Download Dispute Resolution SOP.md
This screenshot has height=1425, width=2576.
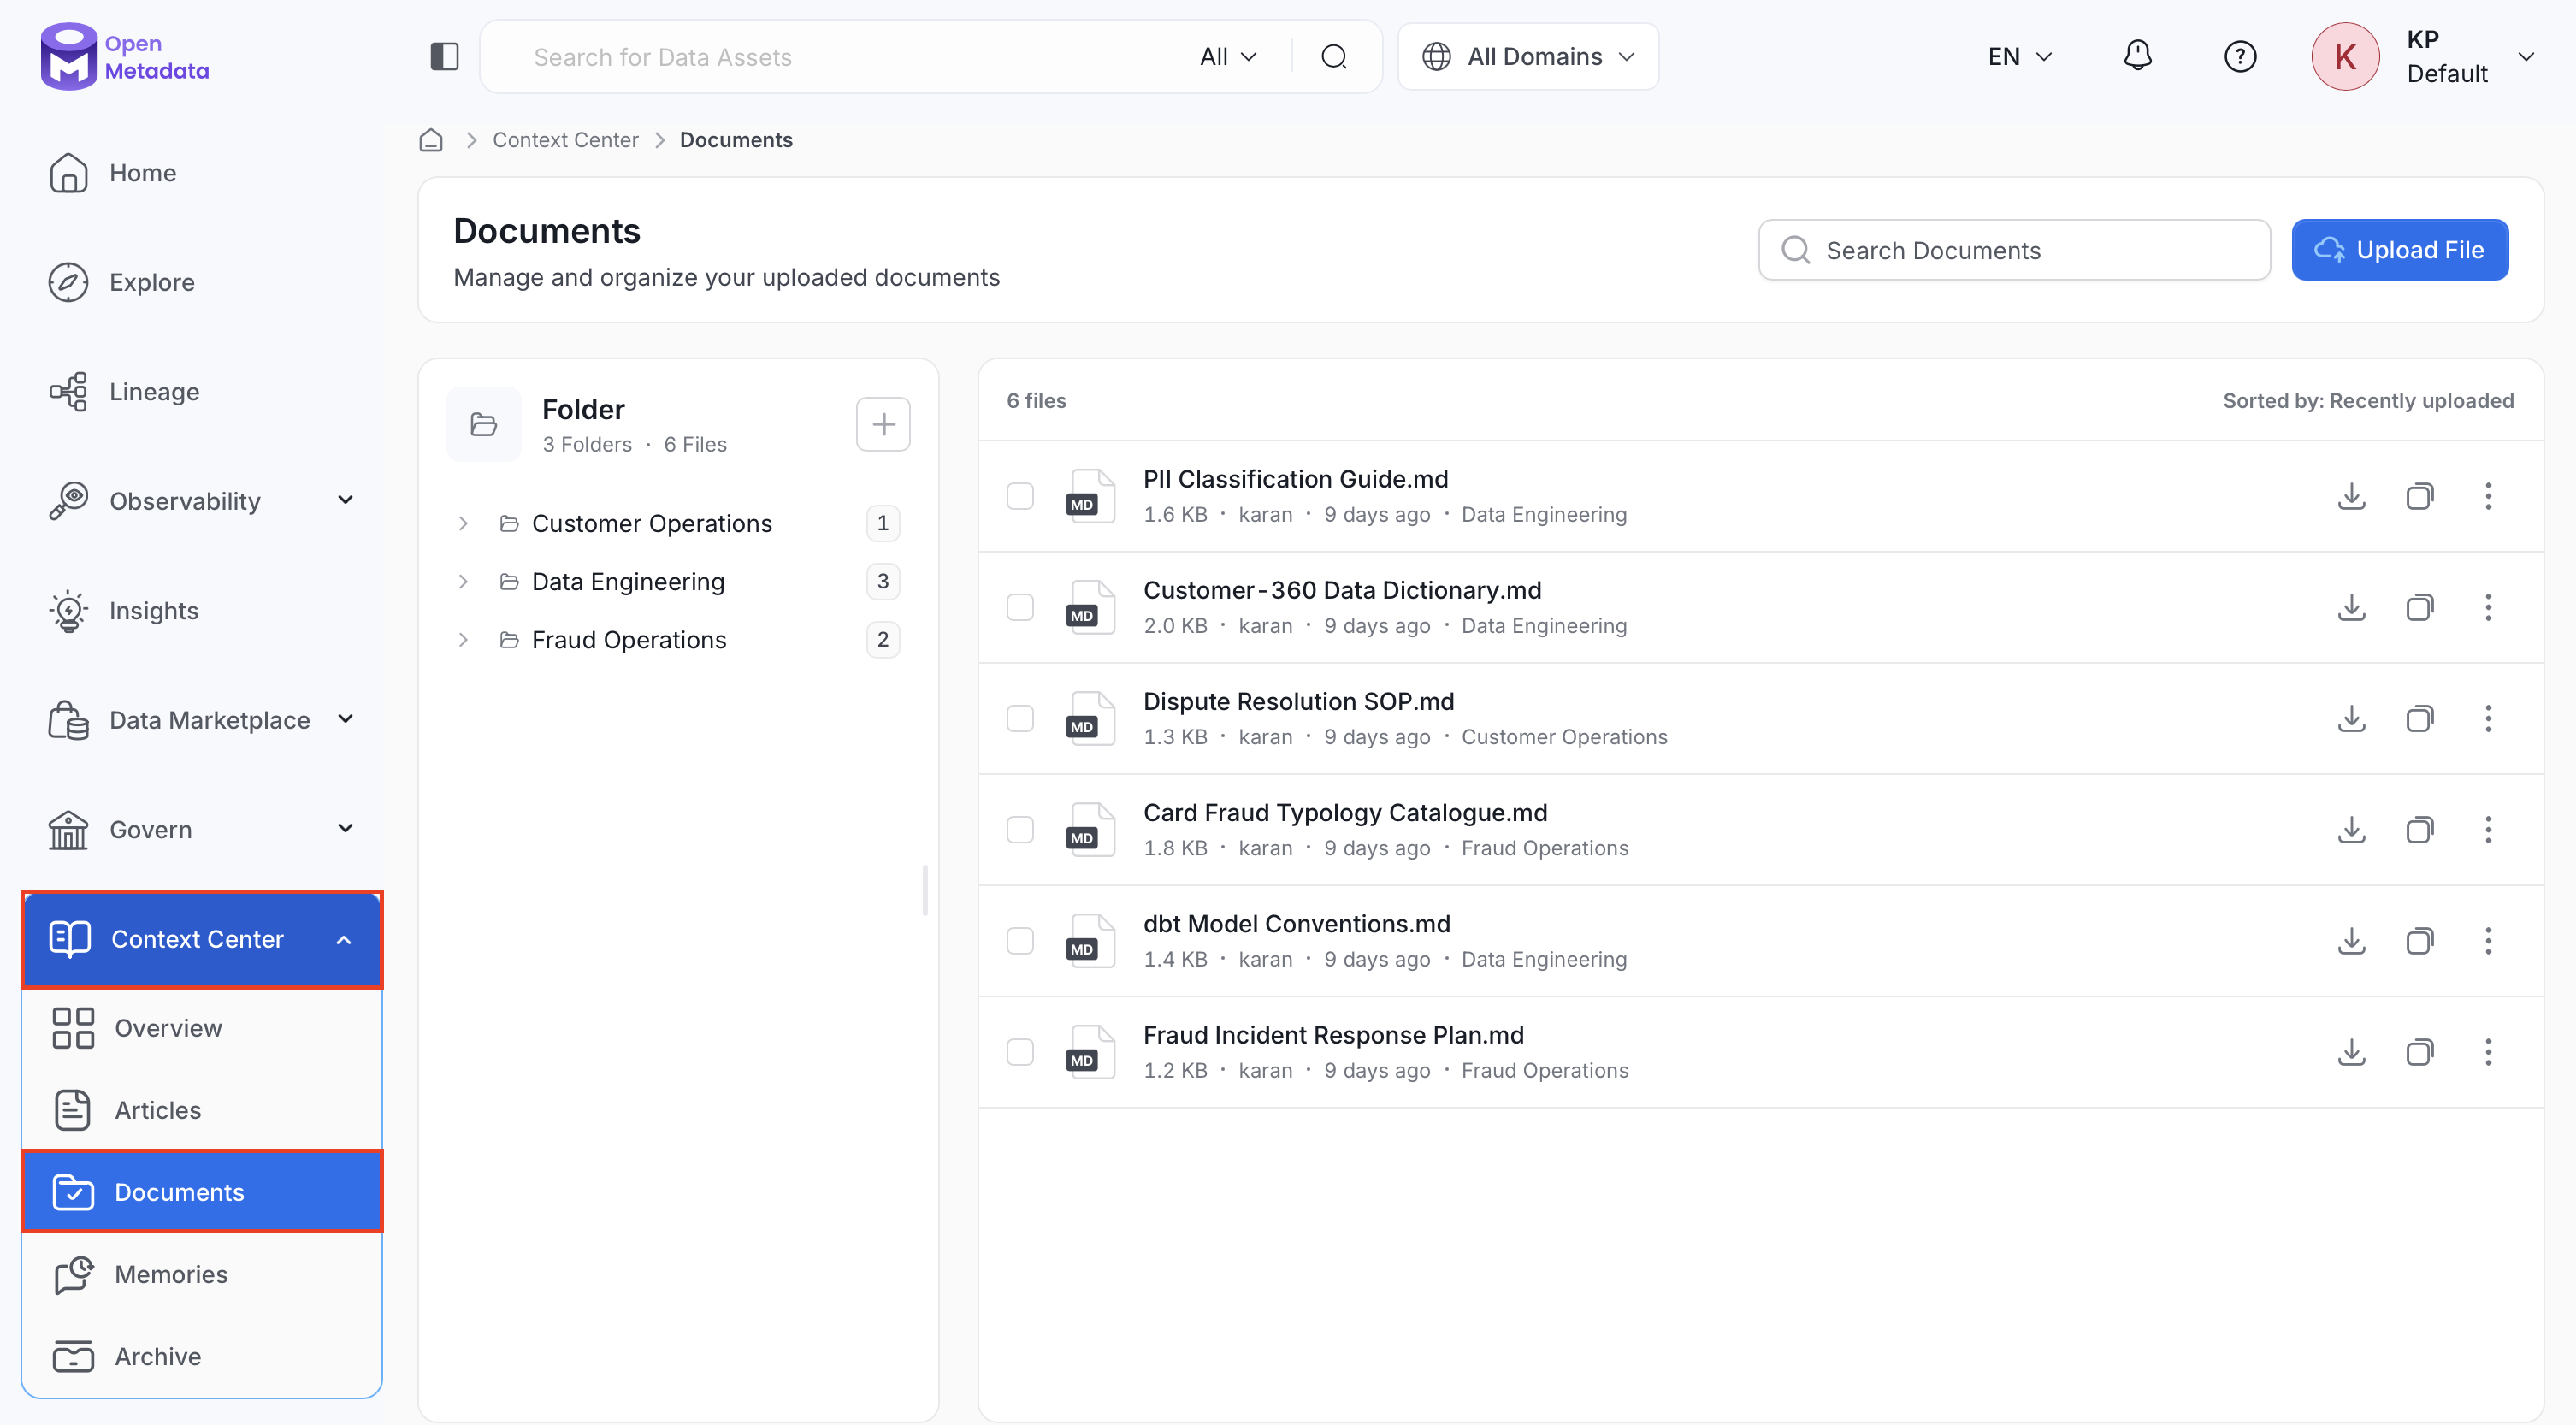click(x=2351, y=718)
